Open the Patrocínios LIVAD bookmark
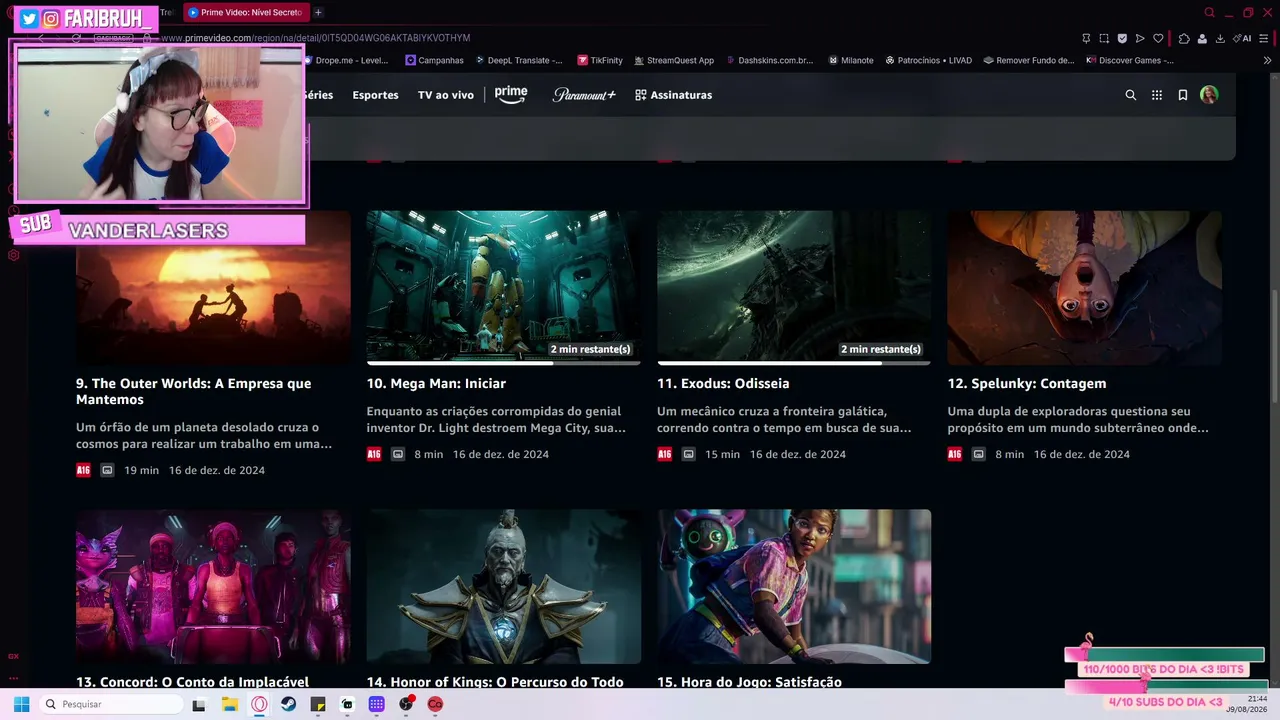The image size is (1280, 720). (x=928, y=60)
